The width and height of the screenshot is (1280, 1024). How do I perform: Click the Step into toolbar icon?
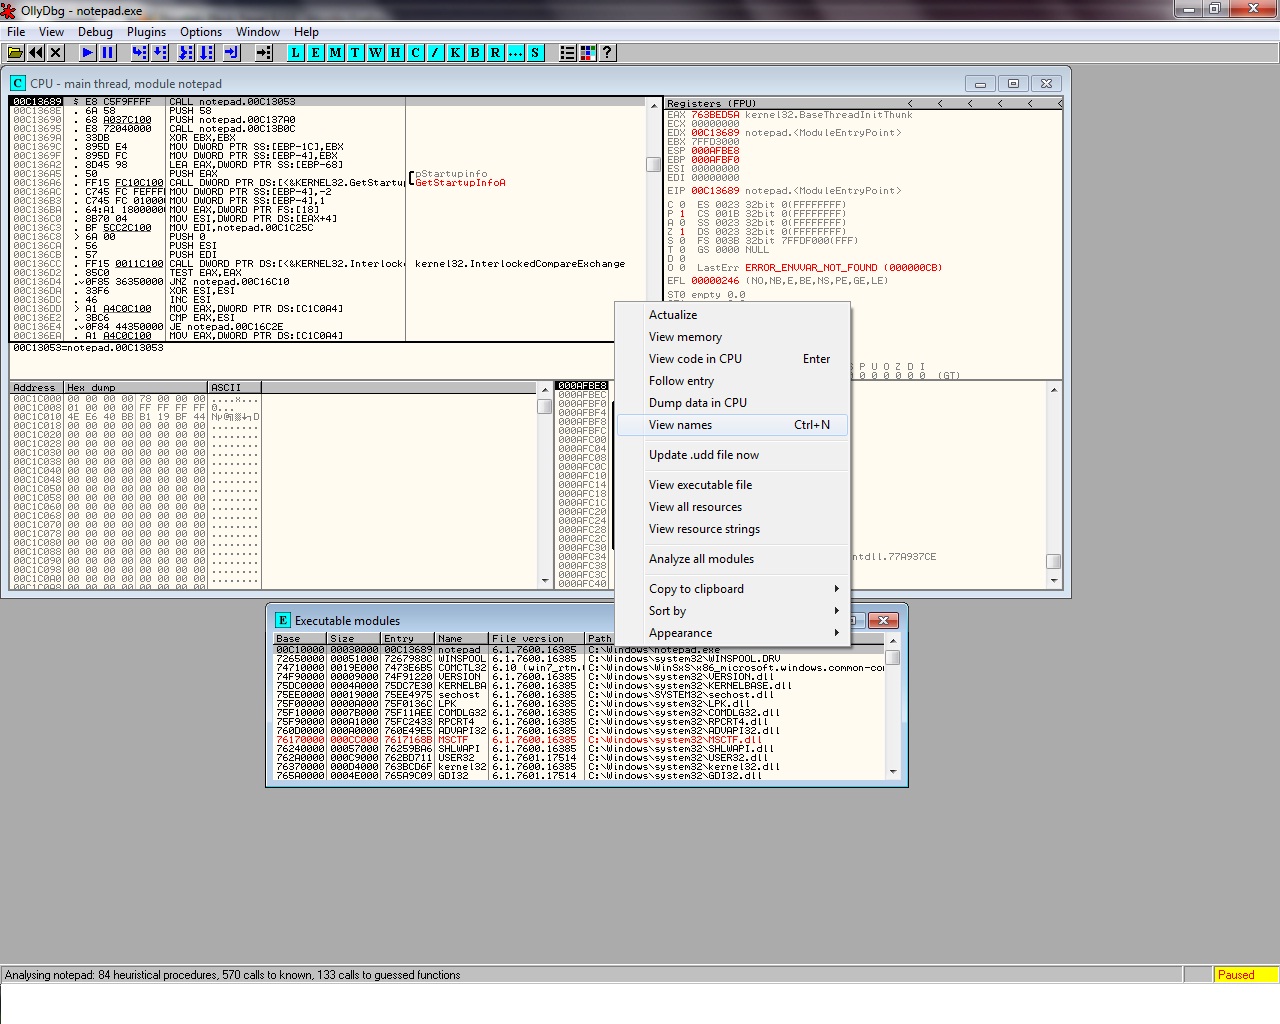(x=140, y=53)
